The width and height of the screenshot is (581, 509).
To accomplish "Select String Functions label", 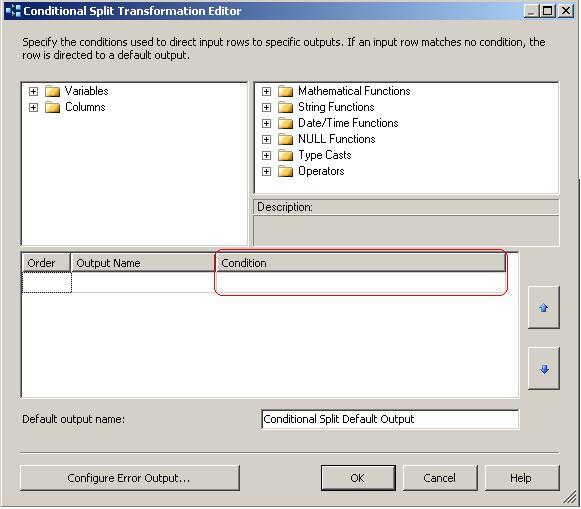I will pos(336,107).
